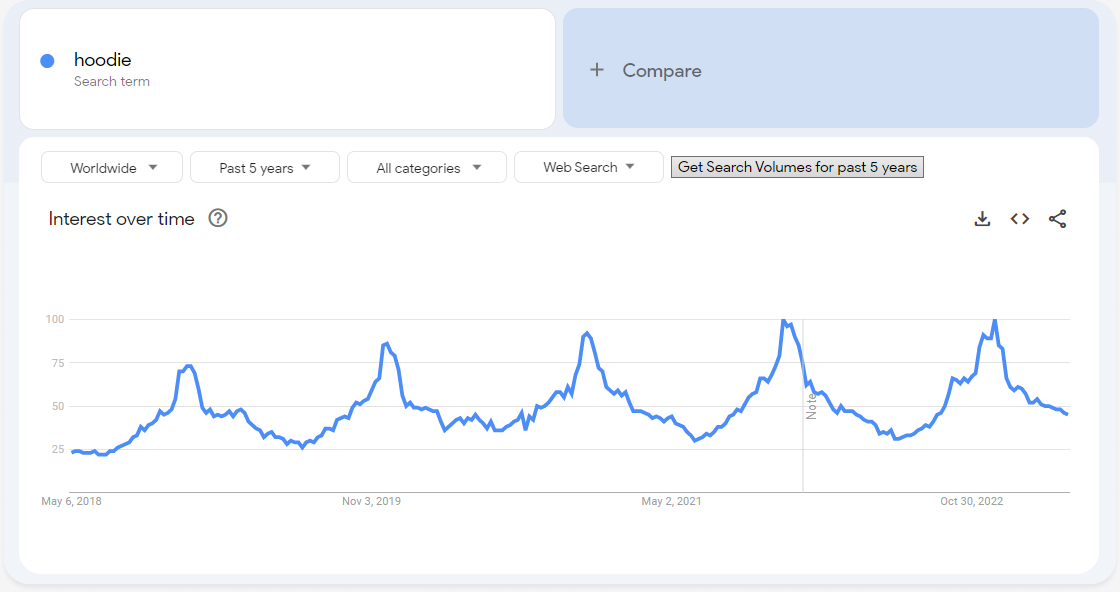Click the 25 value on y-axis
The width and height of the screenshot is (1120, 592).
58,449
